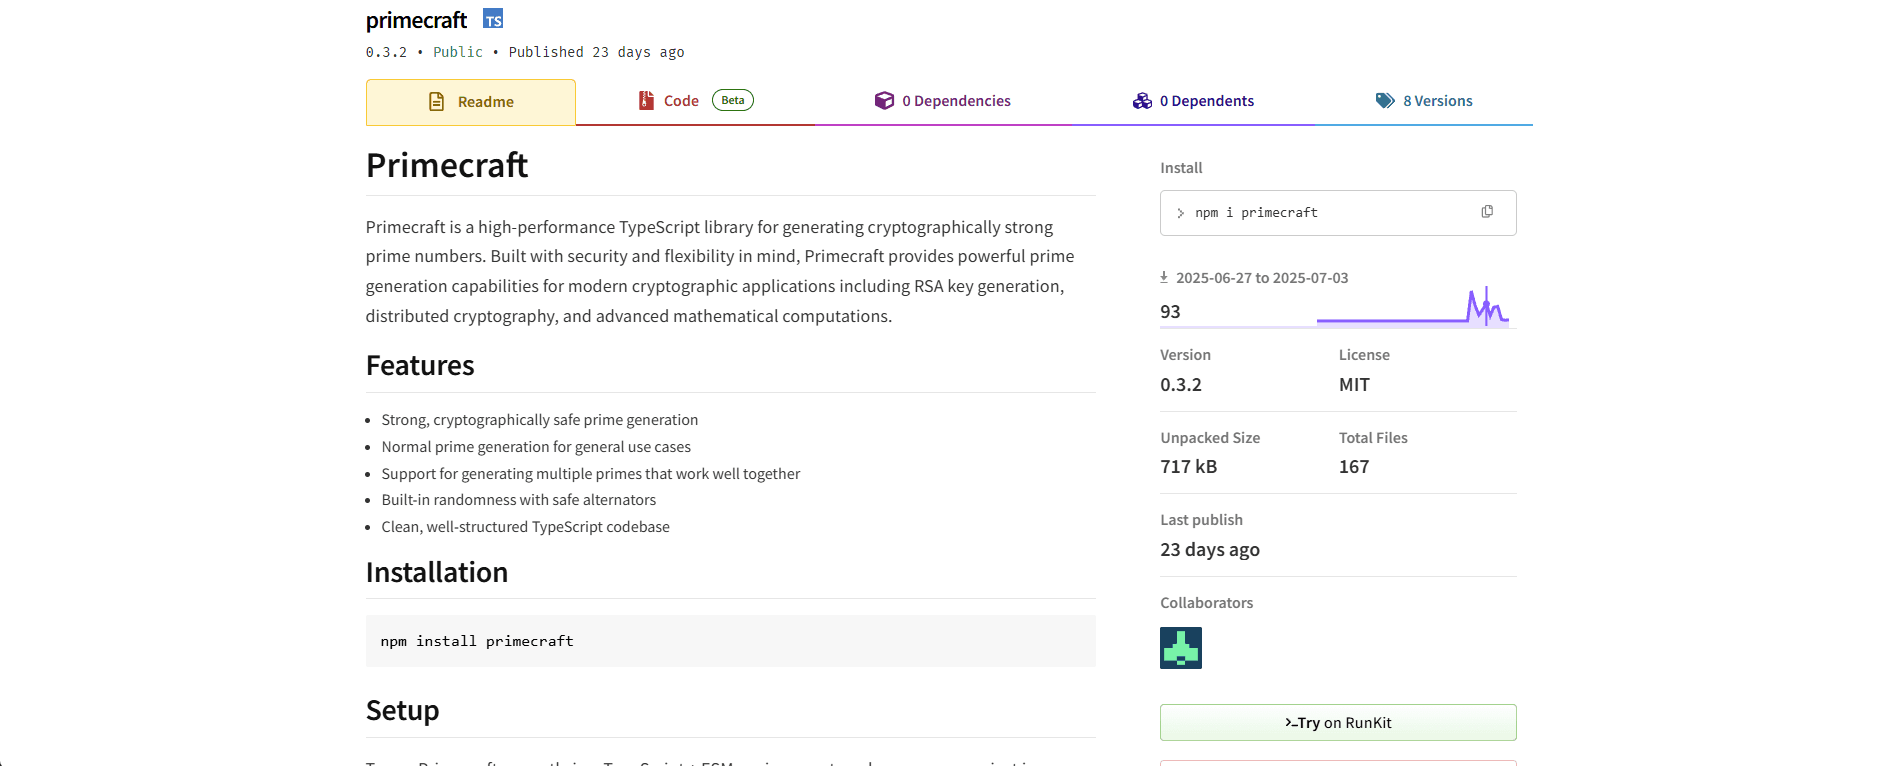
Task: Click the 'Support for generating multiple primes' bullet
Action: [x=591, y=474]
